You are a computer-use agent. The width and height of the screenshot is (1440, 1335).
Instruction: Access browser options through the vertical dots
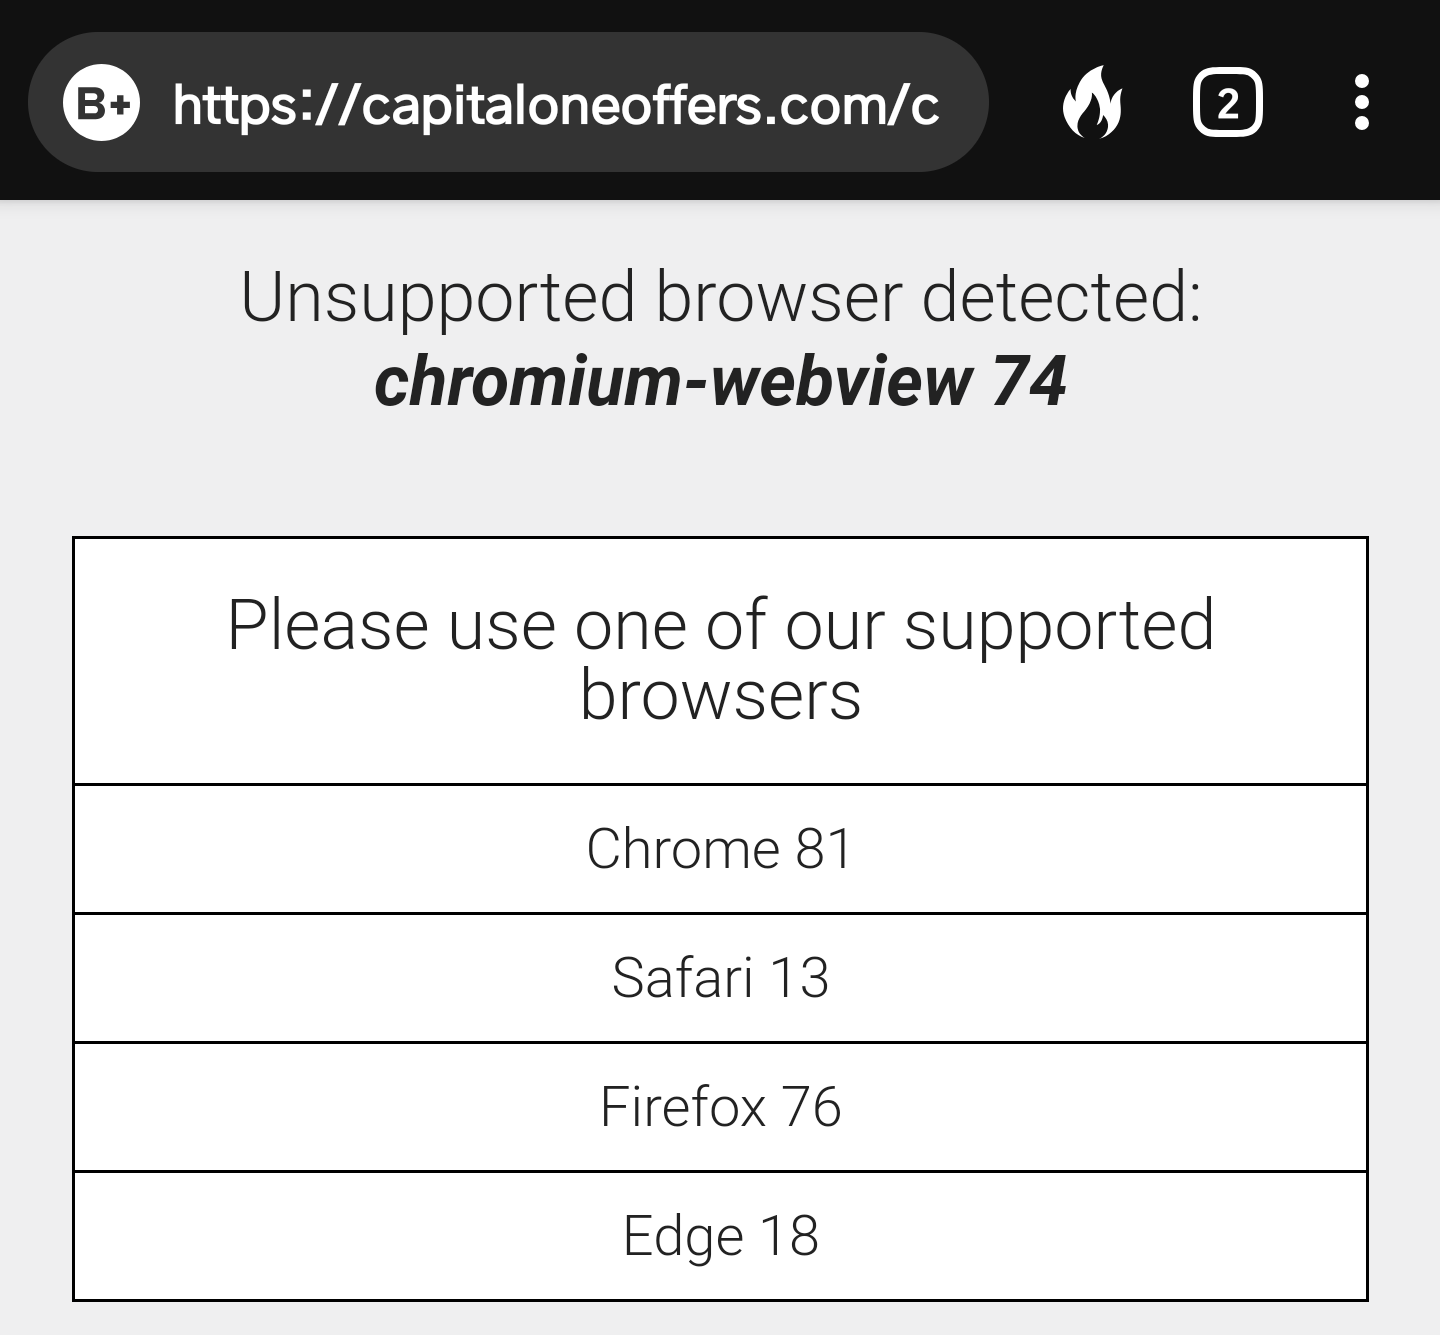point(1362,101)
